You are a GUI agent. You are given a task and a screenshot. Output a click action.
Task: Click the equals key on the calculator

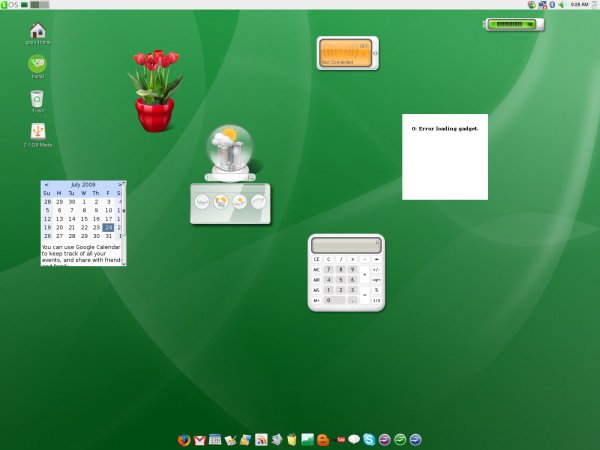pos(365,295)
